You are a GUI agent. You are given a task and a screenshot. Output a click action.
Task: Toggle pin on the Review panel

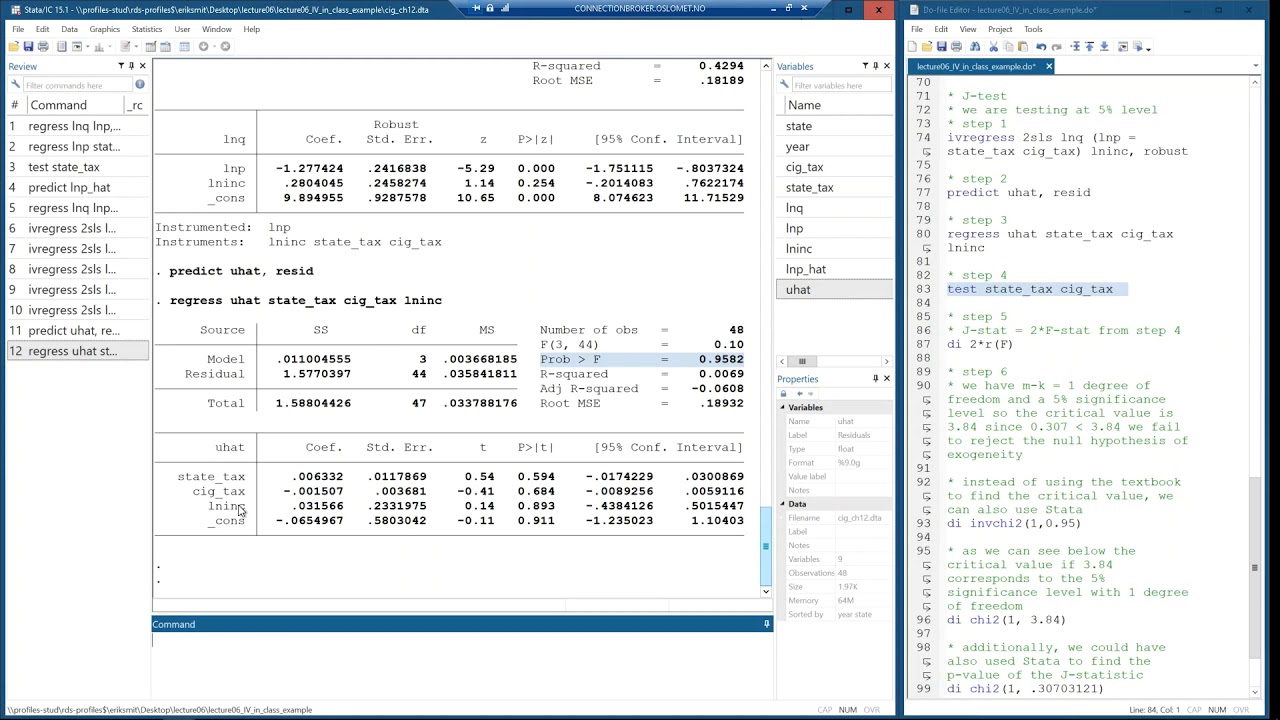132,66
